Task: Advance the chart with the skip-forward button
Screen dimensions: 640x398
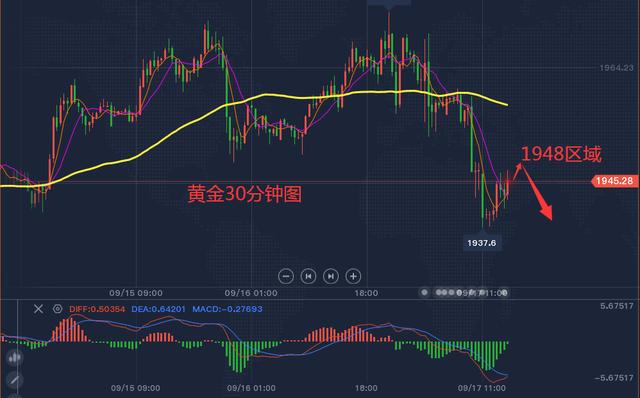Action: [331, 276]
